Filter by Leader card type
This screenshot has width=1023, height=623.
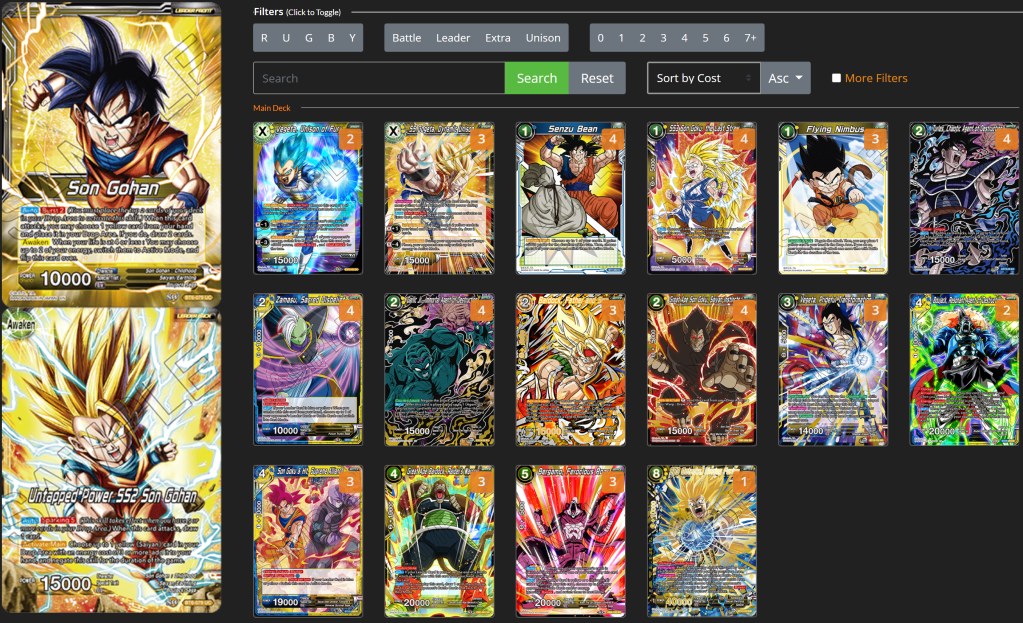pyautogui.click(x=453, y=38)
